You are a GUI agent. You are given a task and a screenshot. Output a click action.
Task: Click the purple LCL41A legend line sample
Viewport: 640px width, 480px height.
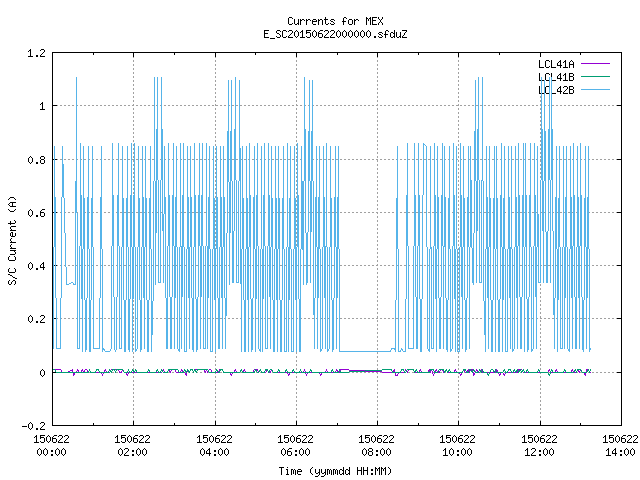point(595,64)
